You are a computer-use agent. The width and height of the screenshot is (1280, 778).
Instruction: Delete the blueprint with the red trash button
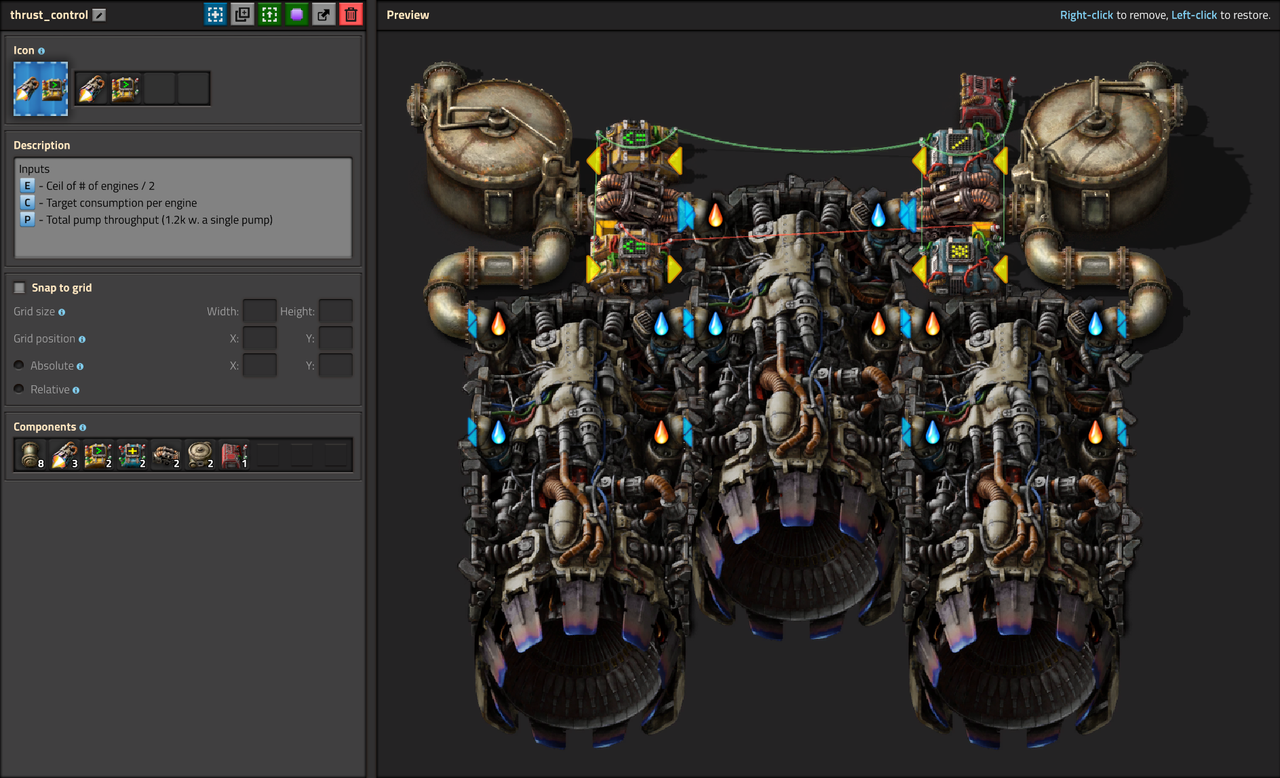click(x=350, y=14)
